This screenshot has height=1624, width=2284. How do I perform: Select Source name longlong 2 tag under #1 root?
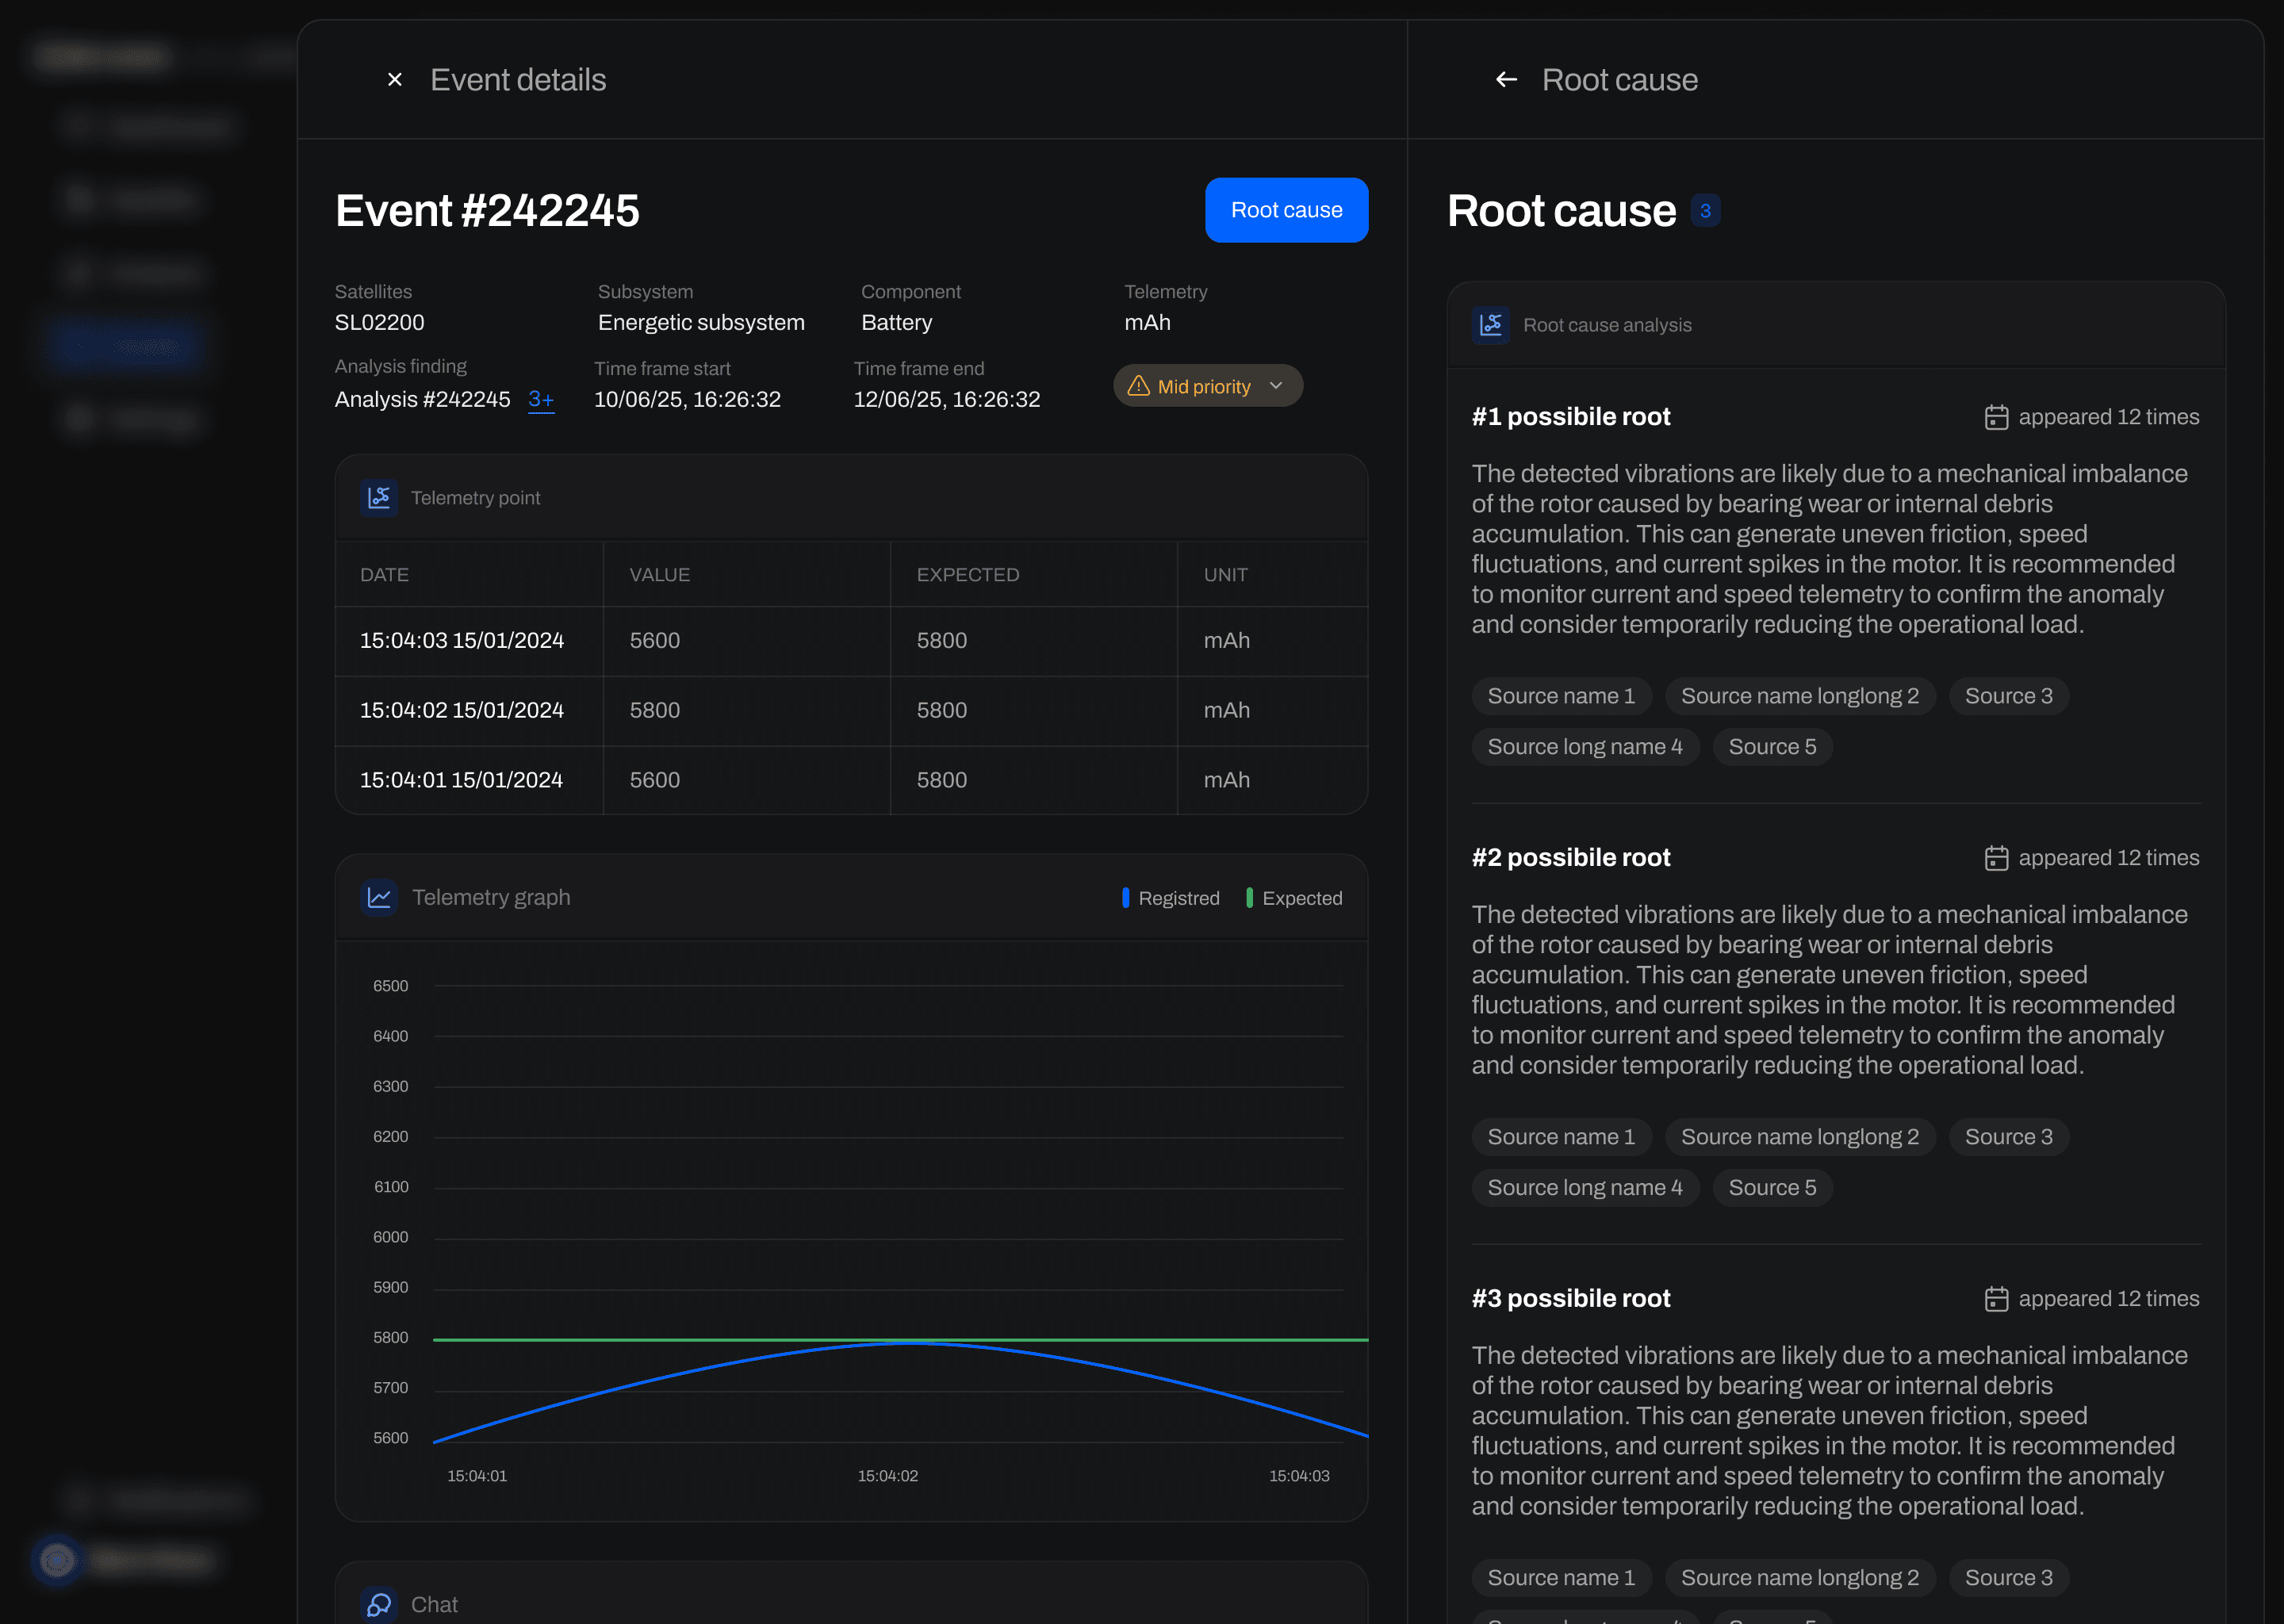point(1799,696)
